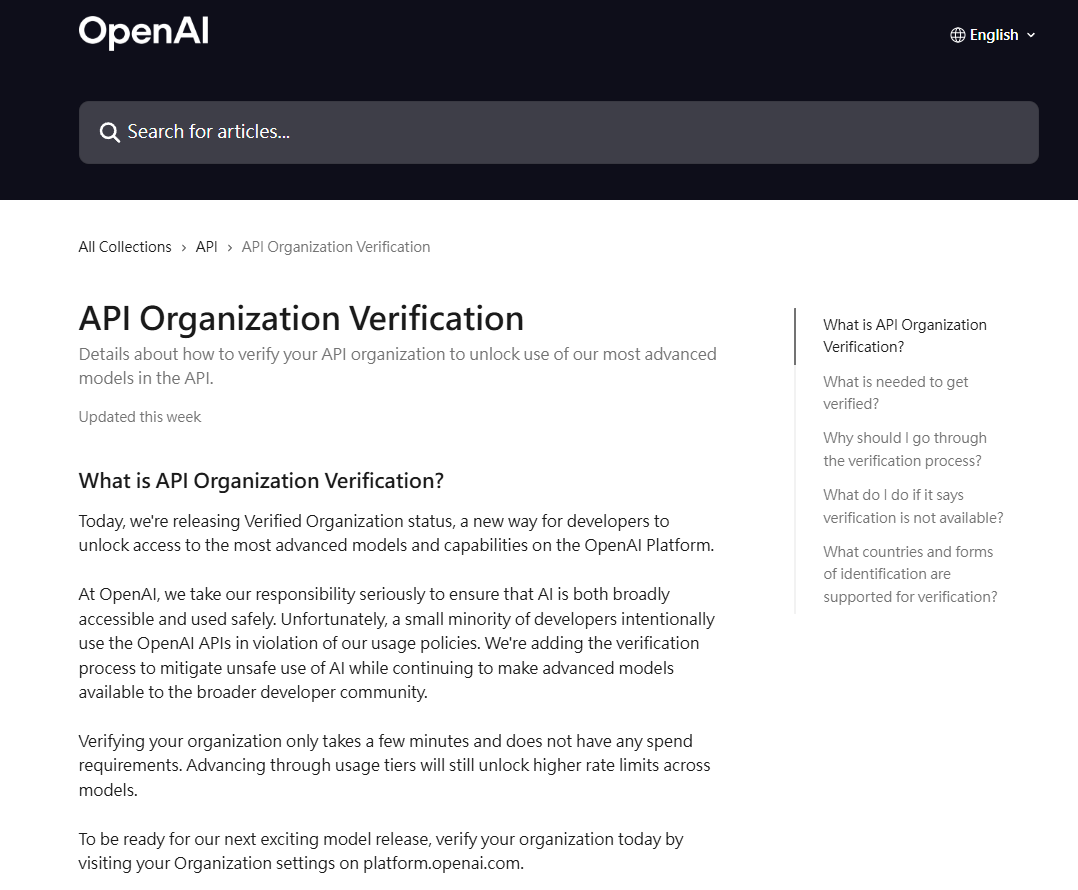1078x890 pixels.
Task: Focus the Search for articles field
Action: pyautogui.click(x=560, y=132)
